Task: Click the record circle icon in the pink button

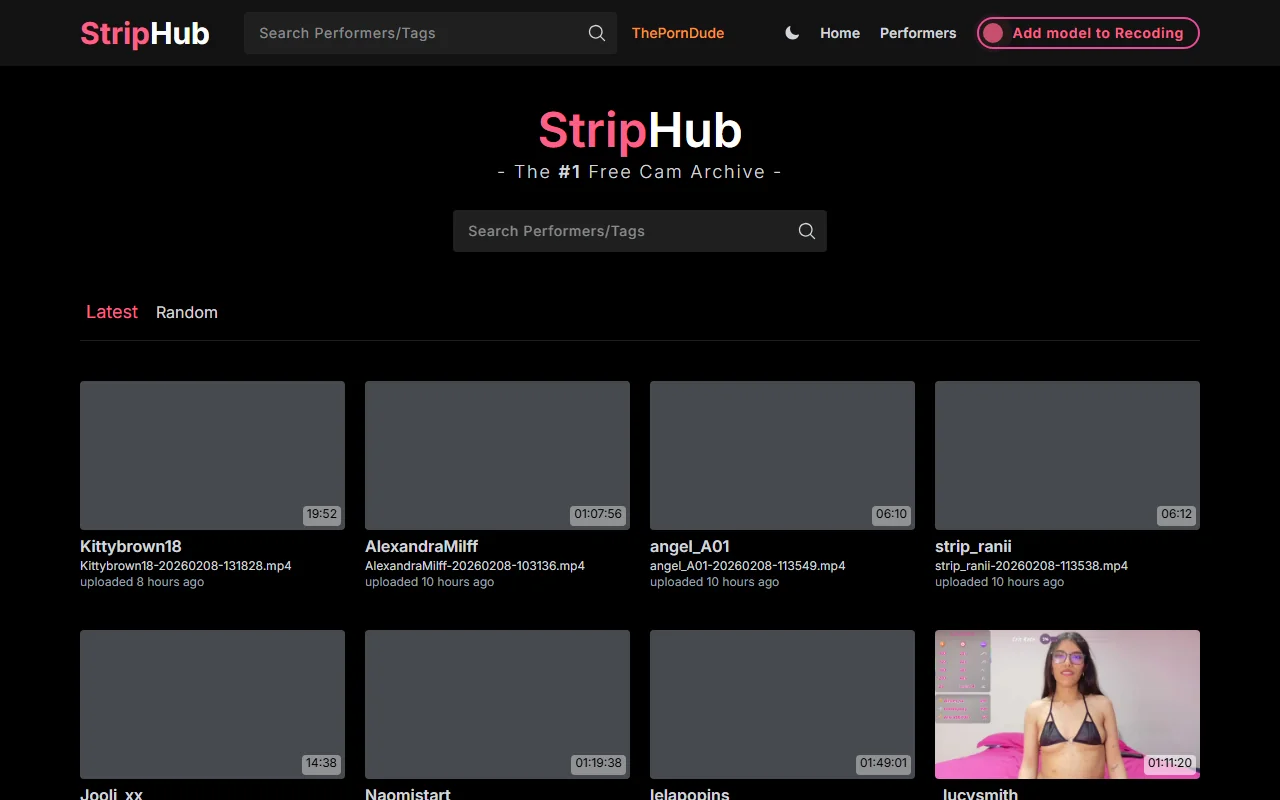Action: [992, 33]
